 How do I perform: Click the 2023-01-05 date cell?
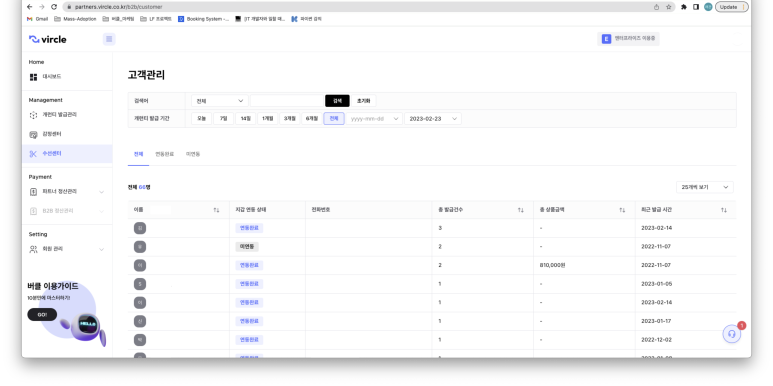(x=656, y=284)
